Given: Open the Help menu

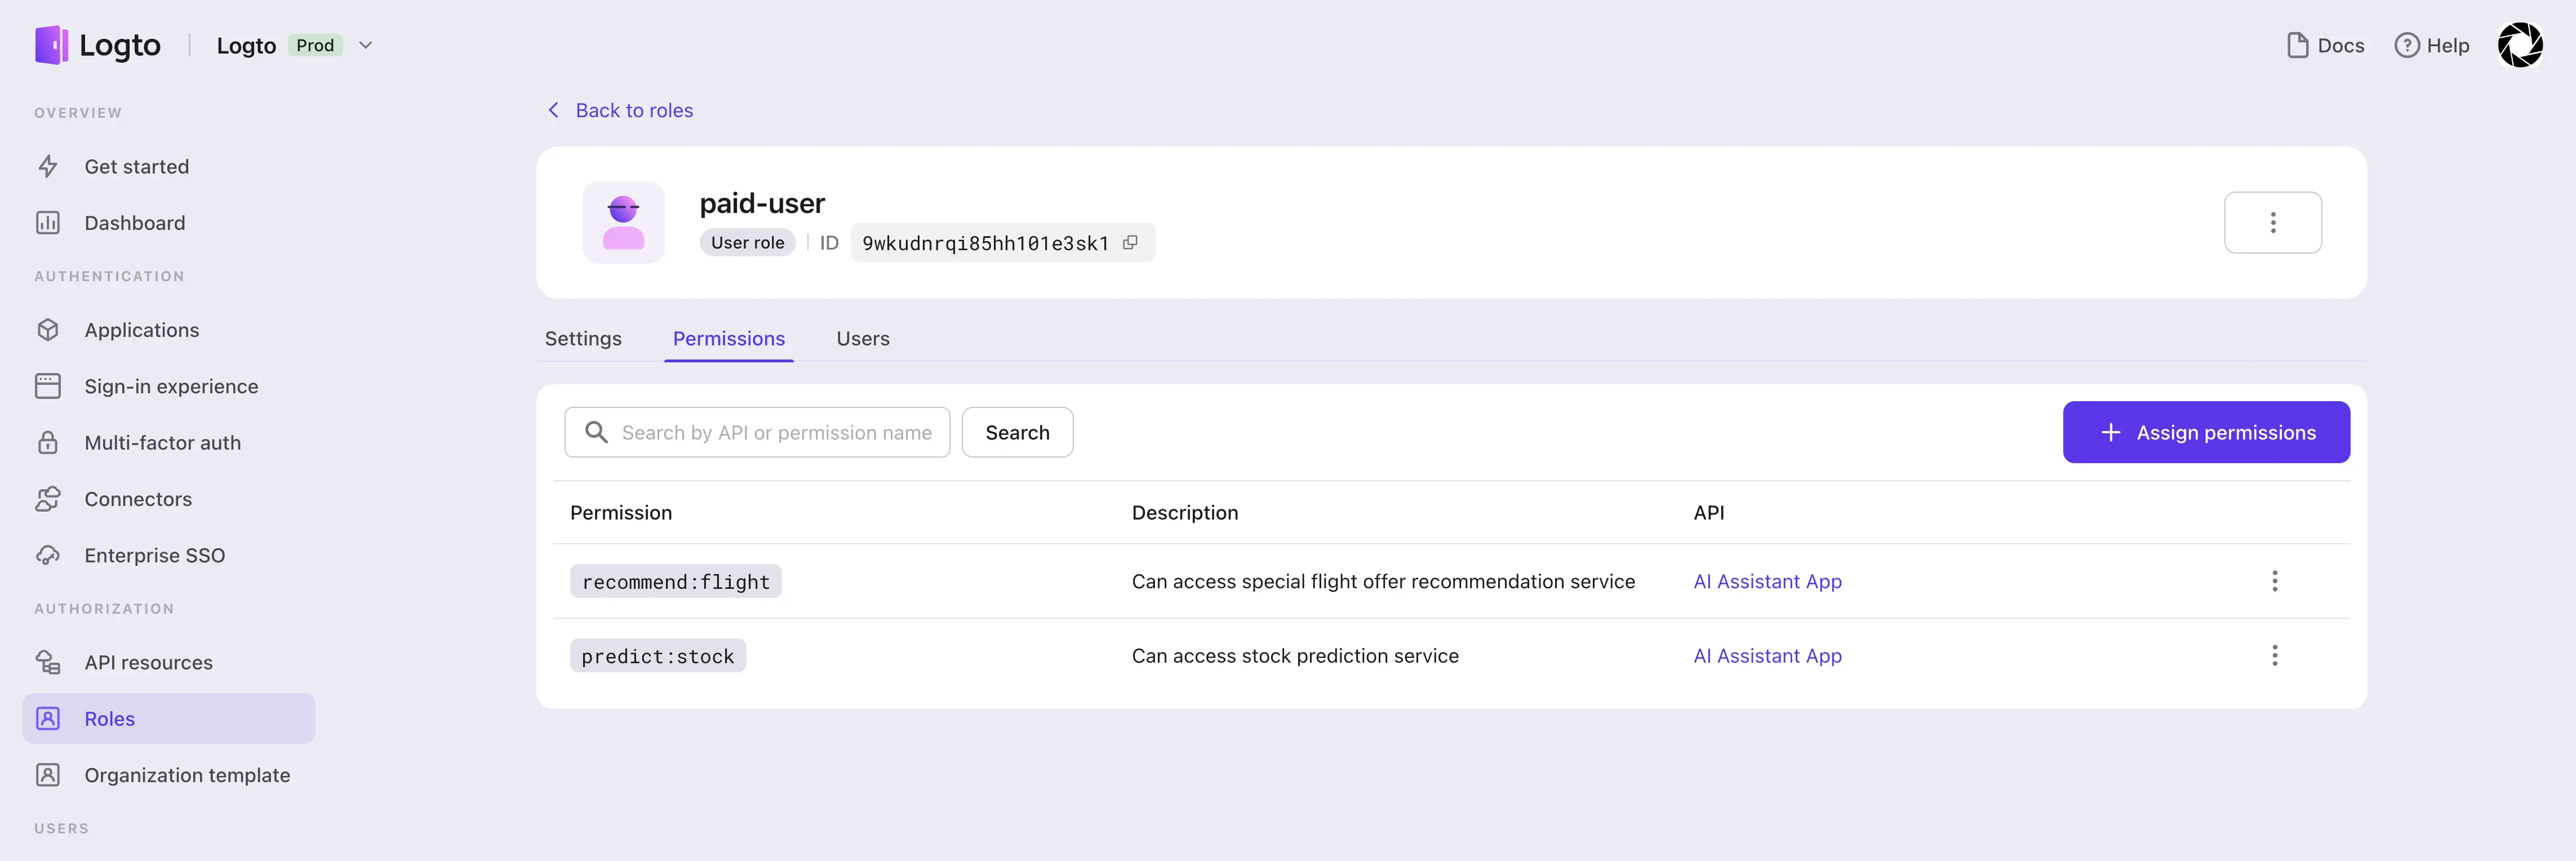Looking at the screenshot, I should click(x=2433, y=45).
